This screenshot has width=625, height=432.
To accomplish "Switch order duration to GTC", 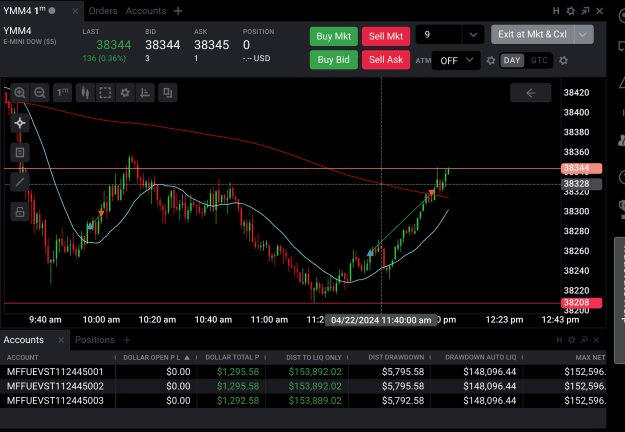I will coord(539,61).
